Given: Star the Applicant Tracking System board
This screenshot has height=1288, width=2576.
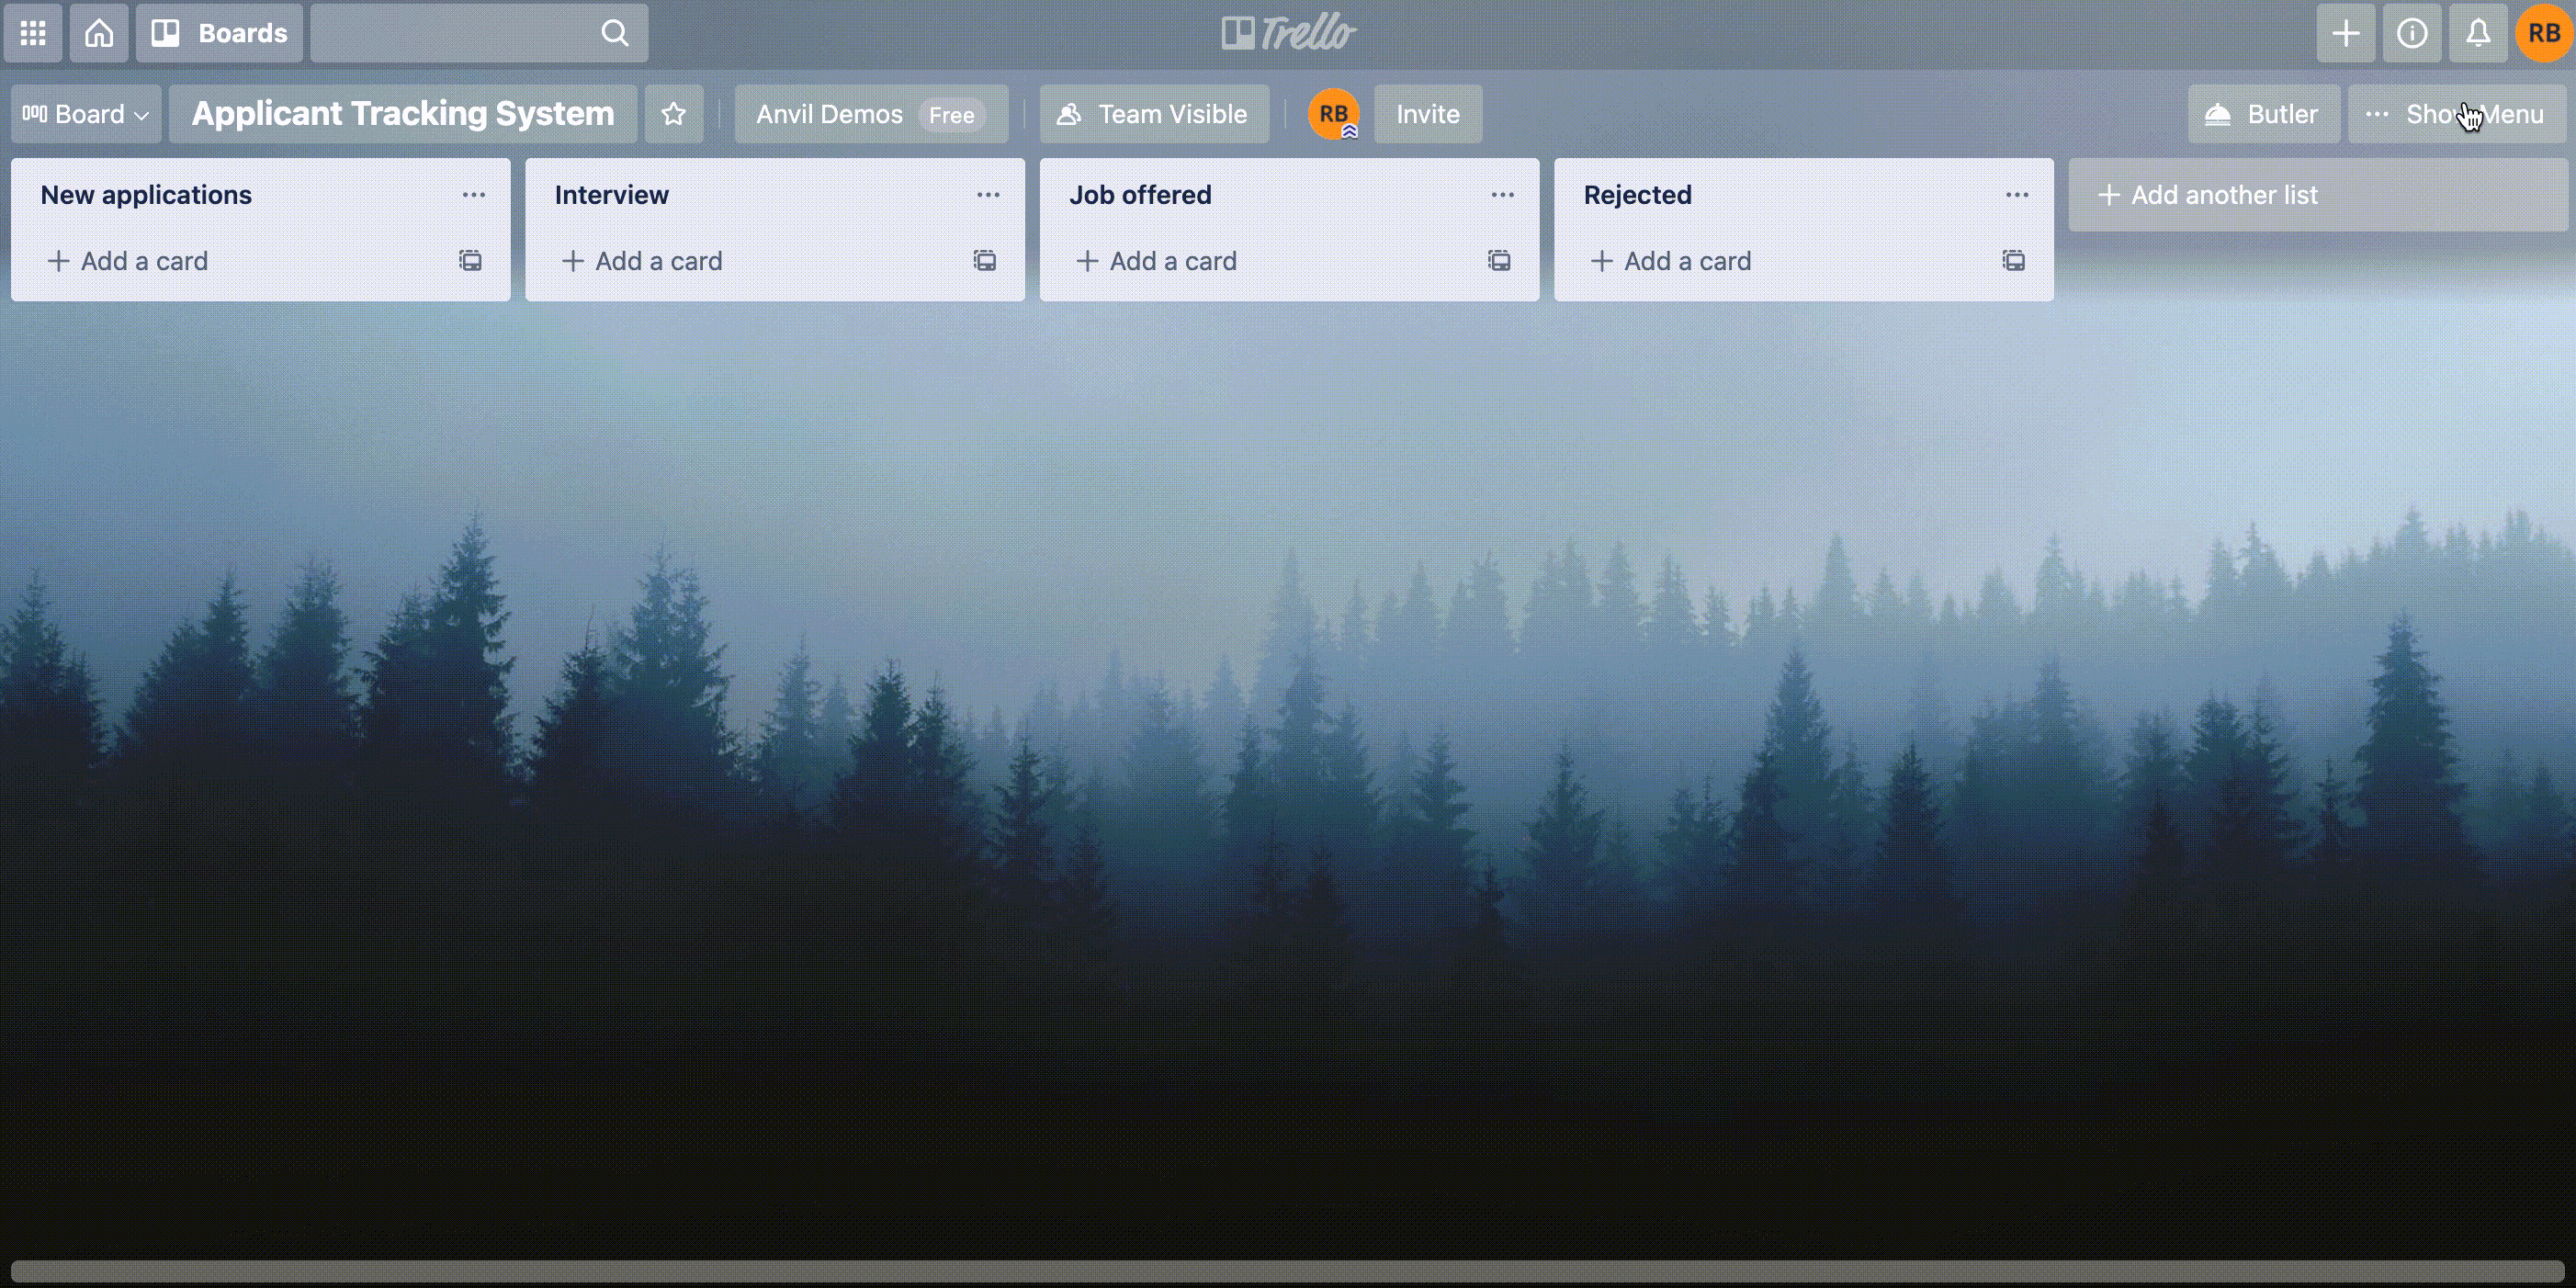Looking at the screenshot, I should [x=673, y=113].
